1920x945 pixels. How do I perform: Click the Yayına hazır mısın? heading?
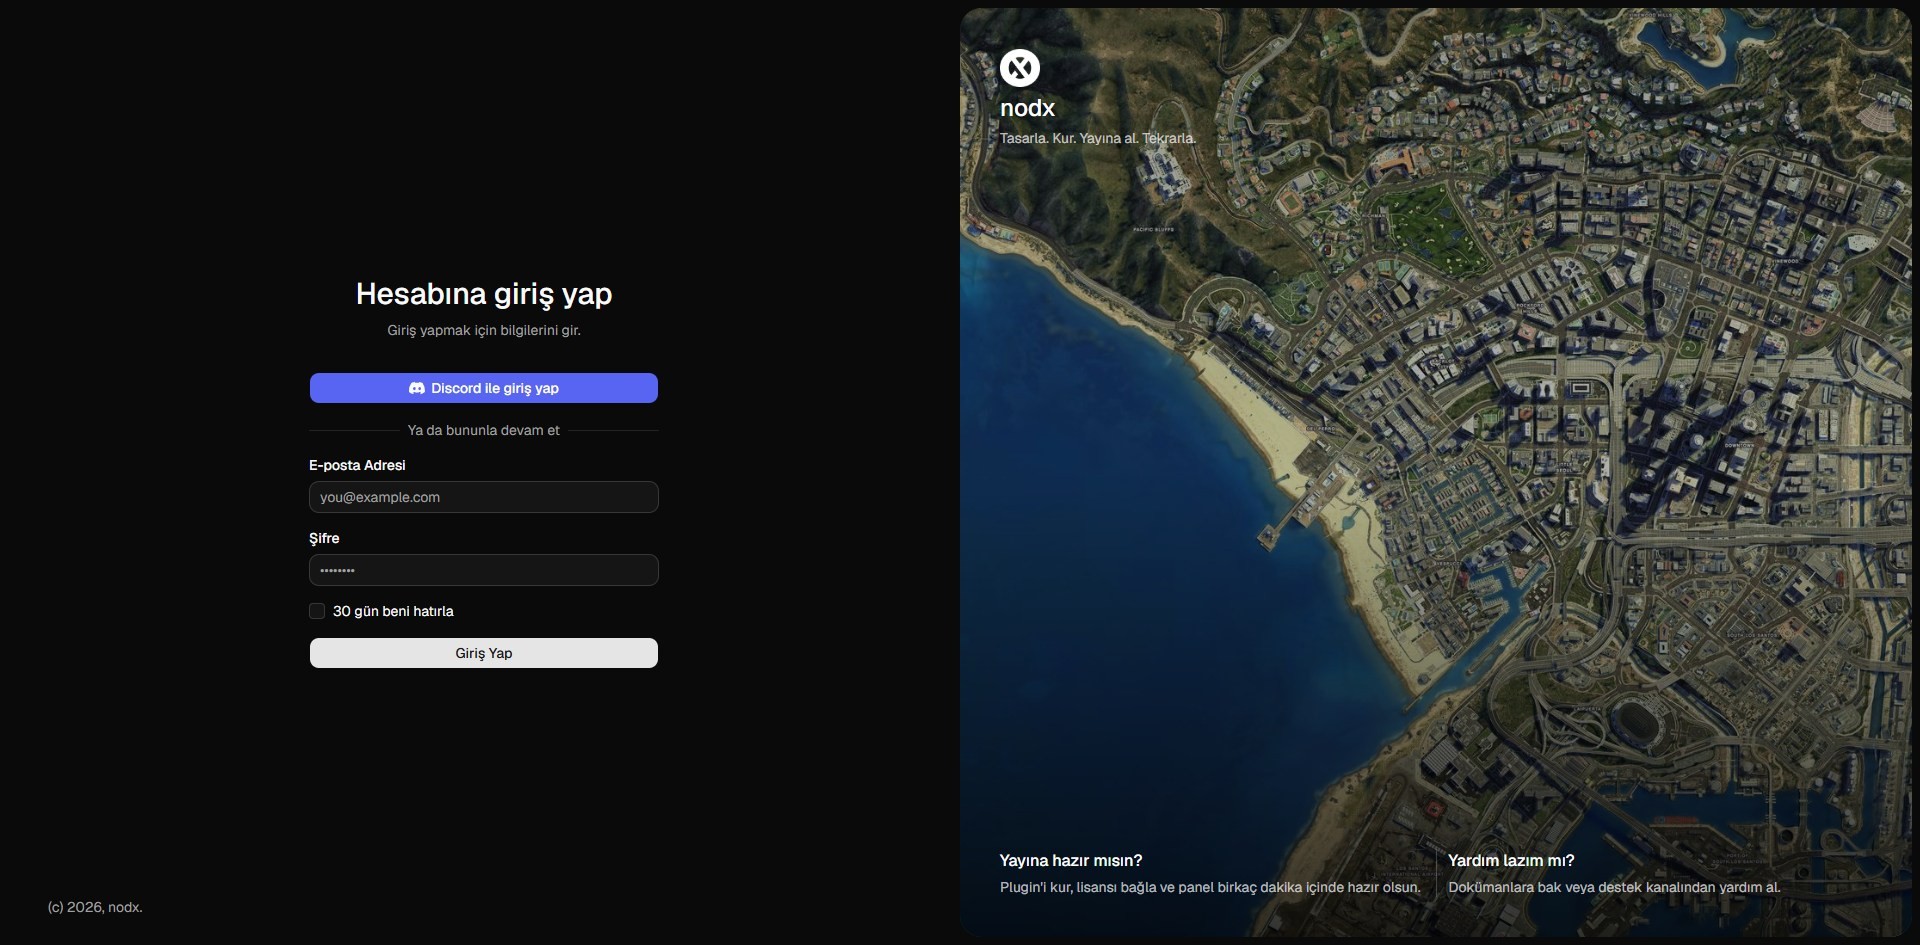point(1071,860)
